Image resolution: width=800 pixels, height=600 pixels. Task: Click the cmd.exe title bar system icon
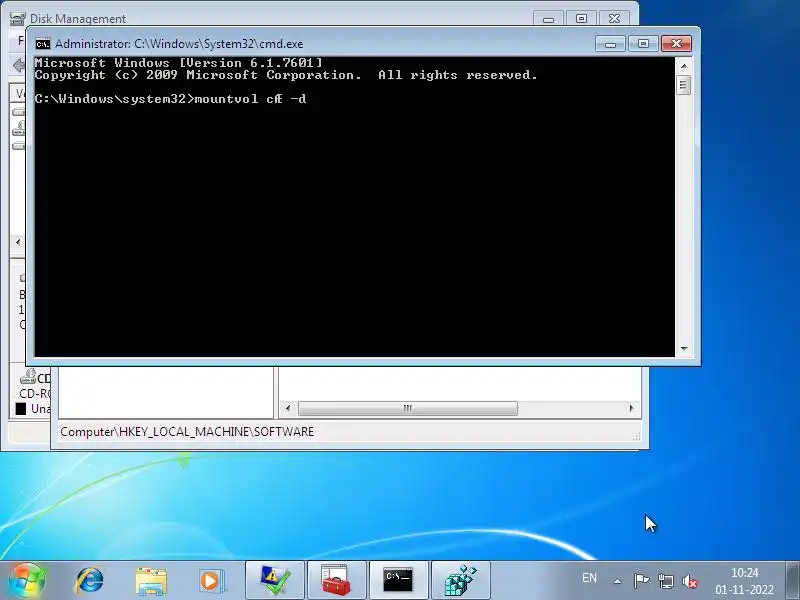[x=43, y=44]
